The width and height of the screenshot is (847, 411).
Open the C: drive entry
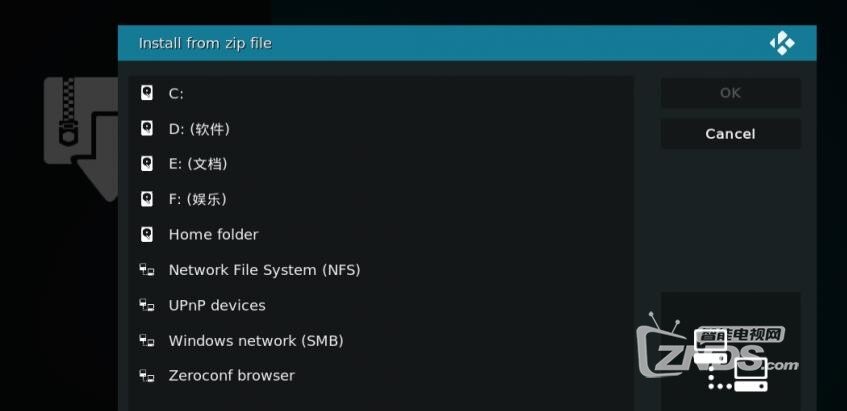pyautogui.click(x=381, y=93)
